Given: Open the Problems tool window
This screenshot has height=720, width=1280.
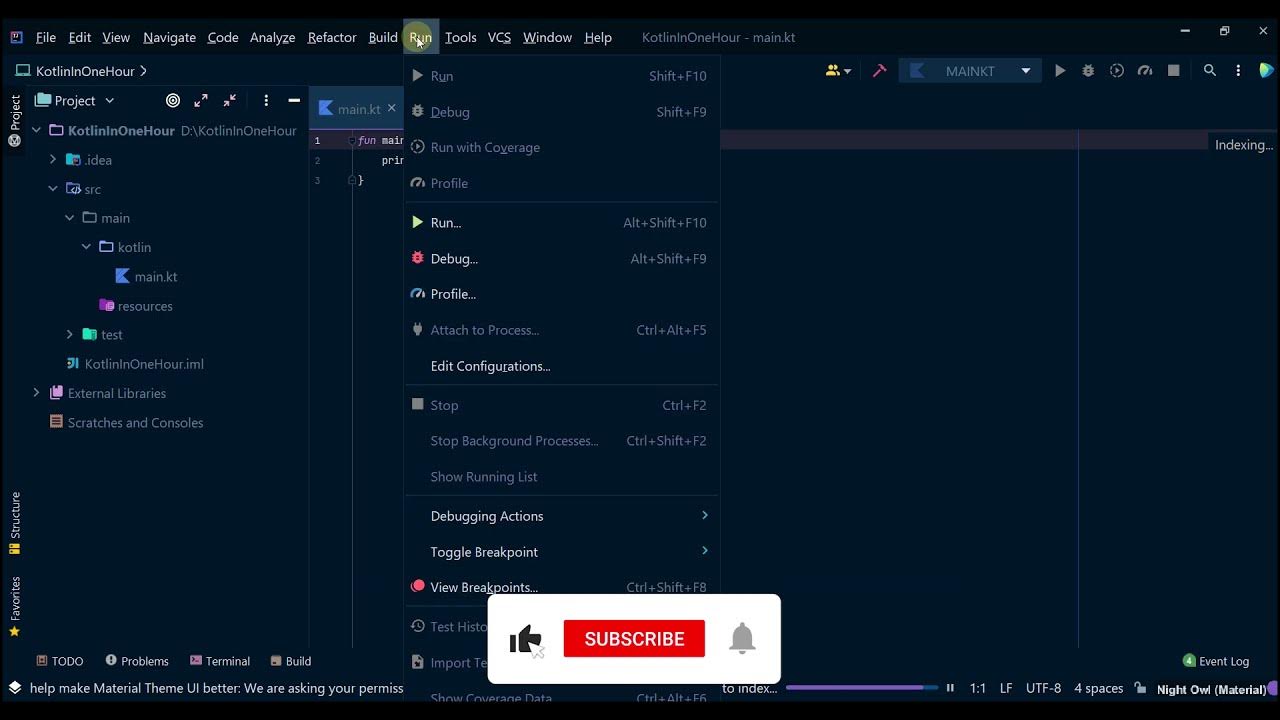Looking at the screenshot, I should 137,661.
